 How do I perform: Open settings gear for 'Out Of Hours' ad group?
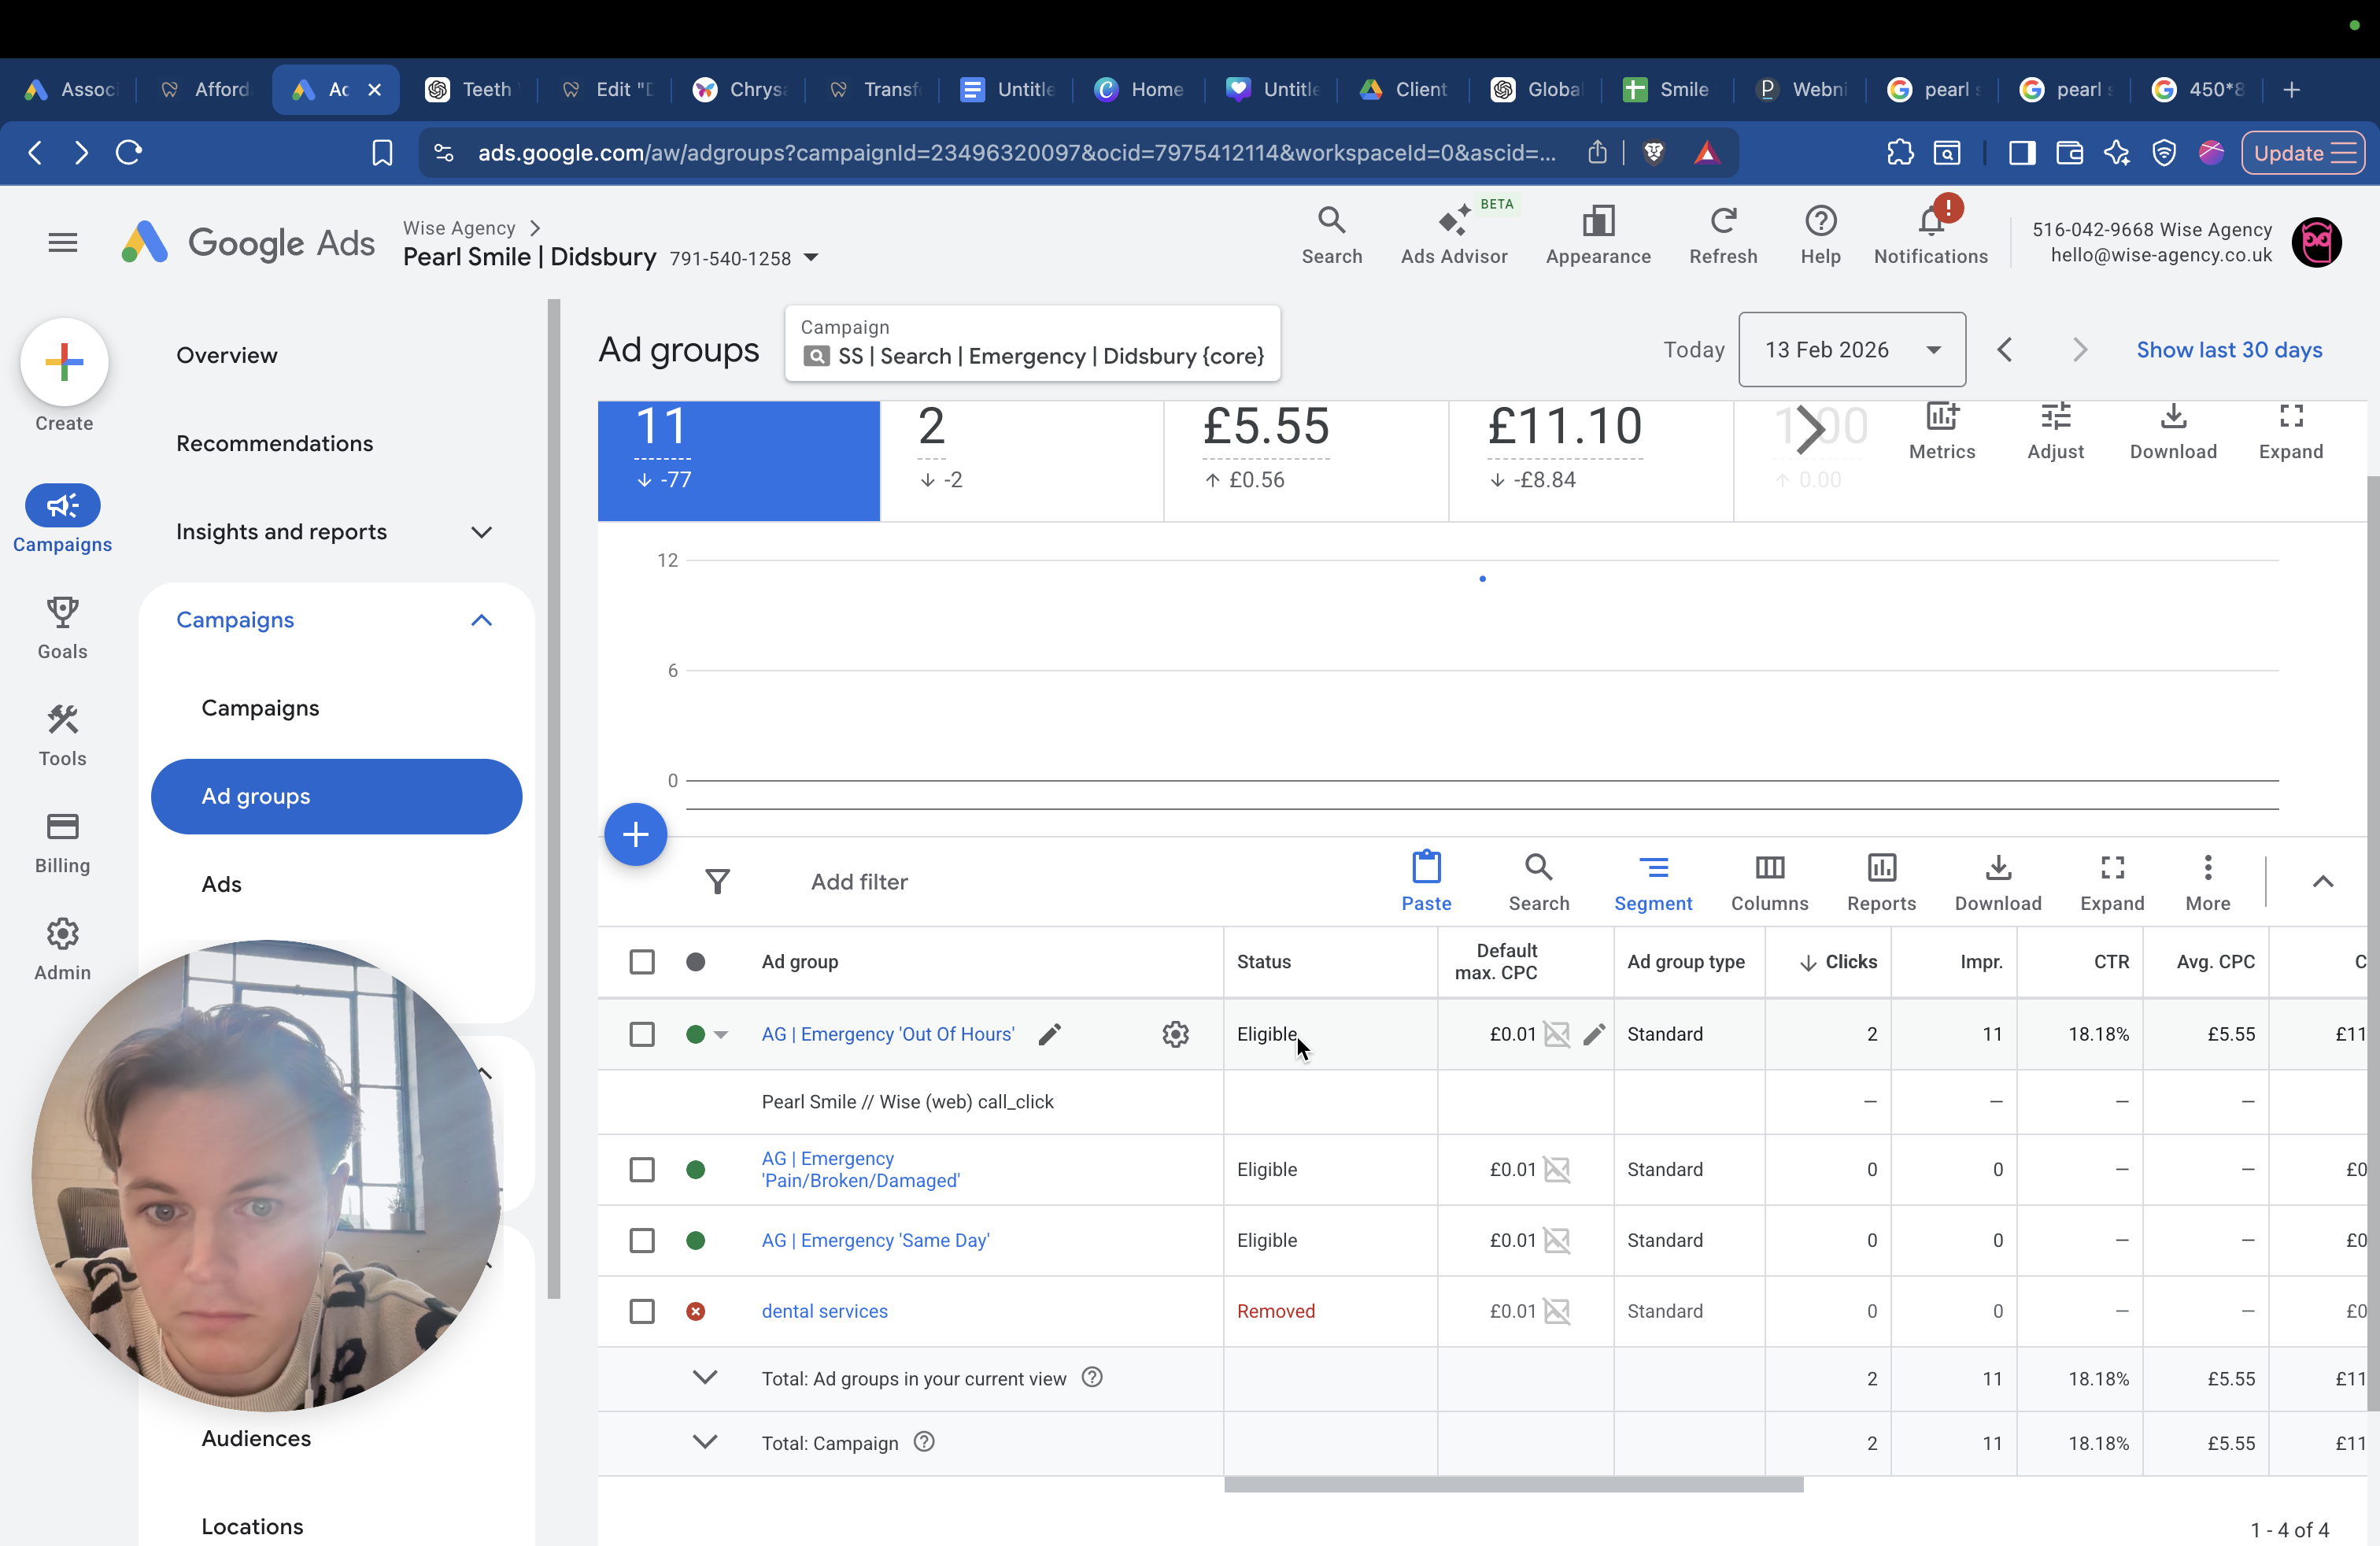pyautogui.click(x=1175, y=1034)
